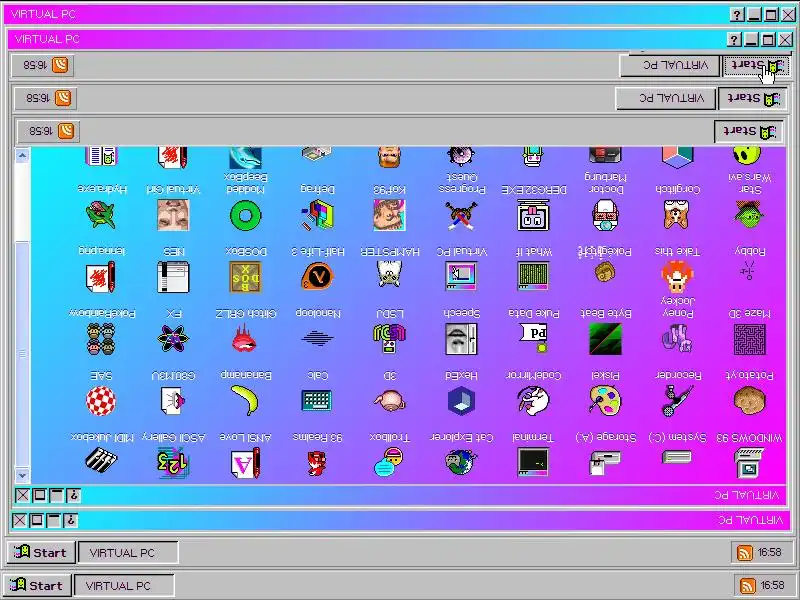Launch the 93 Realms icon
This screenshot has height=600, width=800.
pyautogui.click(x=317, y=463)
